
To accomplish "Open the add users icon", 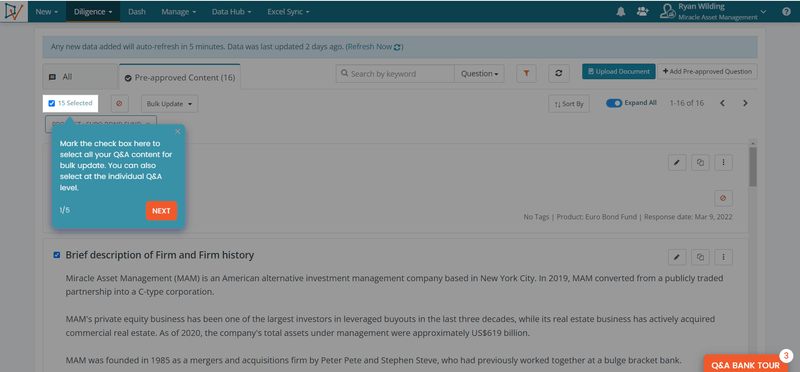I will click(642, 12).
